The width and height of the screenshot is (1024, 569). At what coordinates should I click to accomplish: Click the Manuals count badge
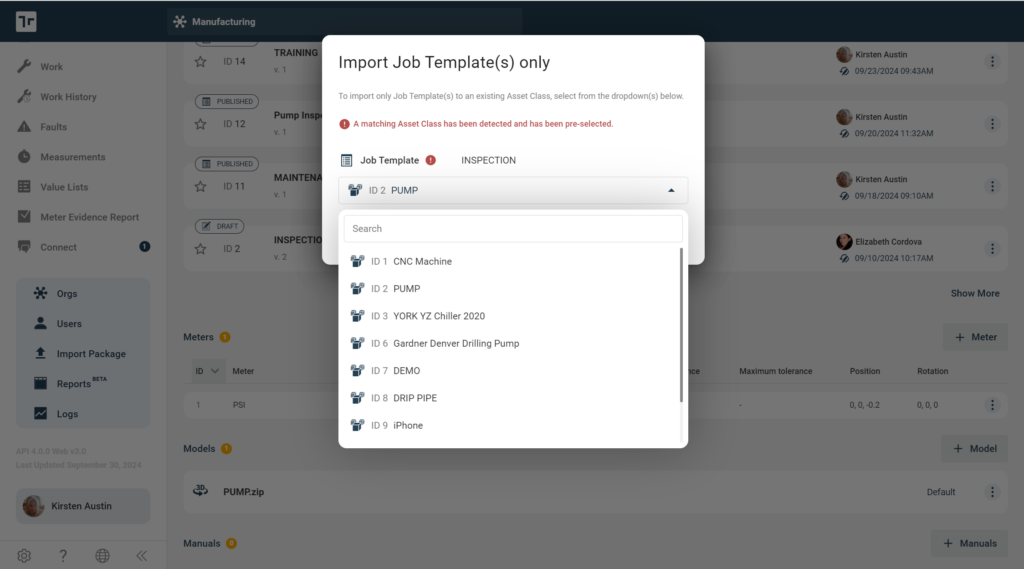[231, 544]
